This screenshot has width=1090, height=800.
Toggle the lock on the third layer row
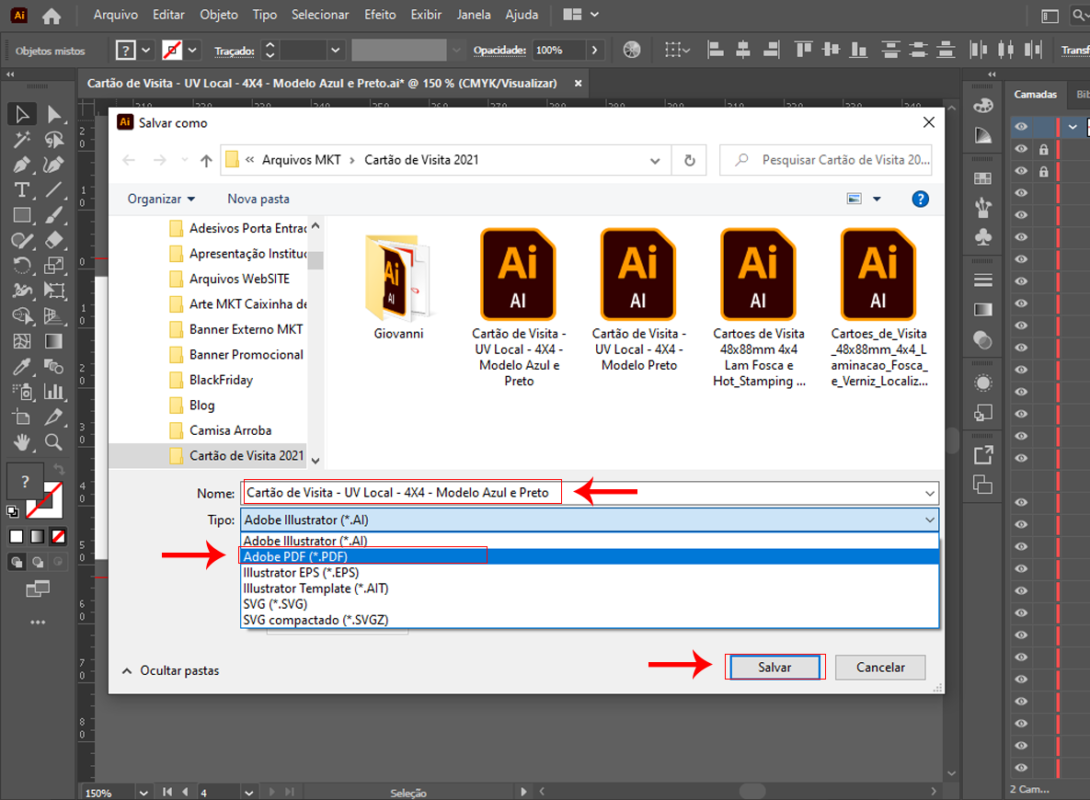pyautogui.click(x=1043, y=171)
